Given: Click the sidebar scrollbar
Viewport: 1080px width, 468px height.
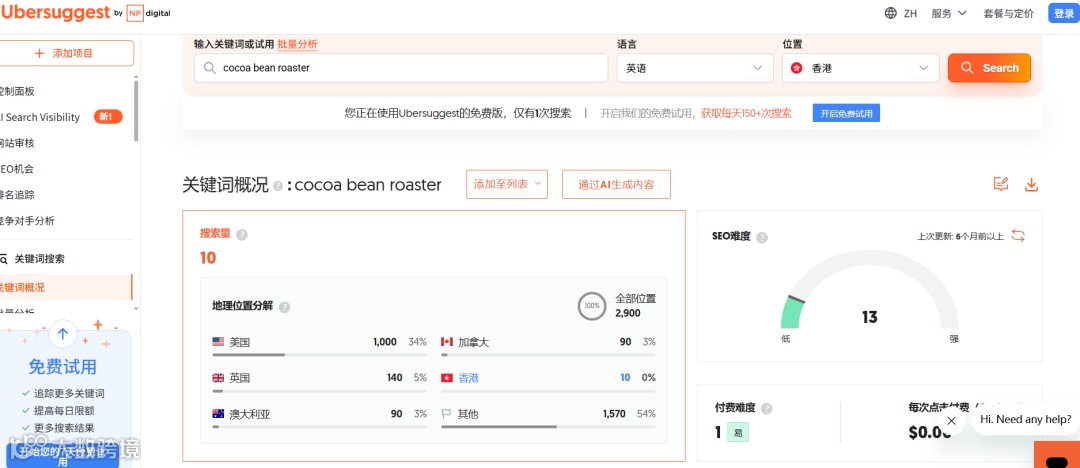Looking at the screenshot, I should (136, 112).
